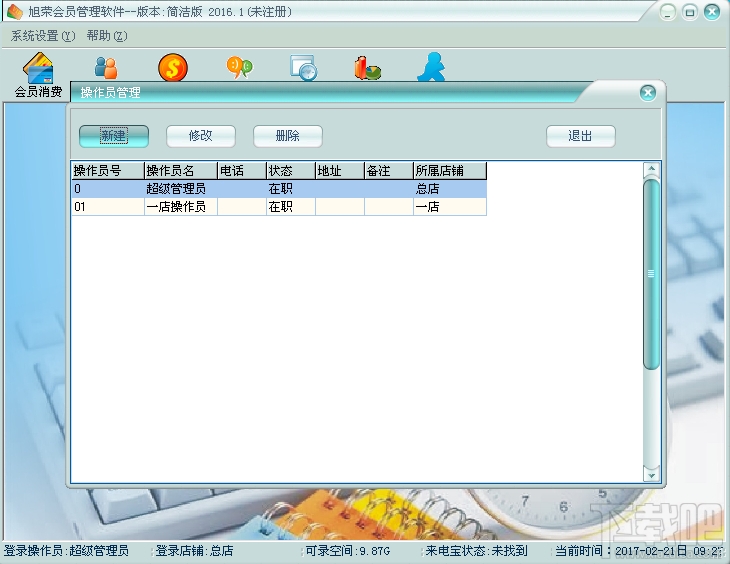Select the 超级管理员 row
The width and height of the screenshot is (730, 564).
pos(279,189)
